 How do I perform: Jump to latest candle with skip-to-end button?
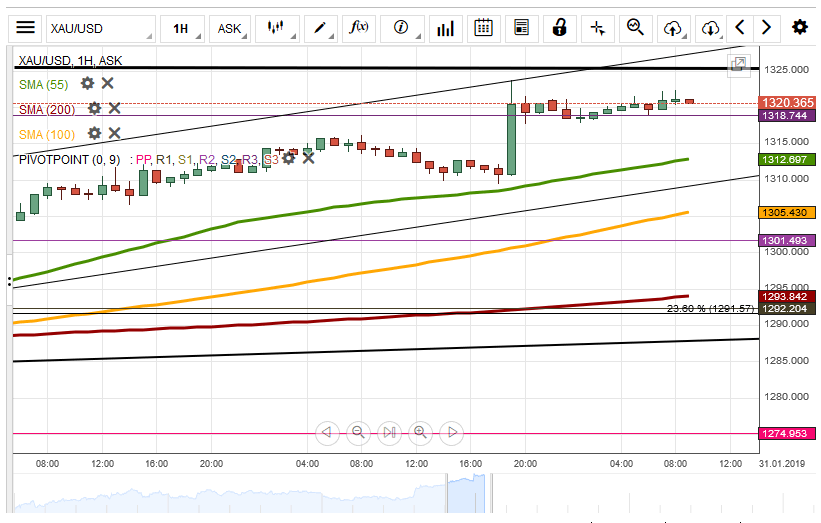click(389, 433)
